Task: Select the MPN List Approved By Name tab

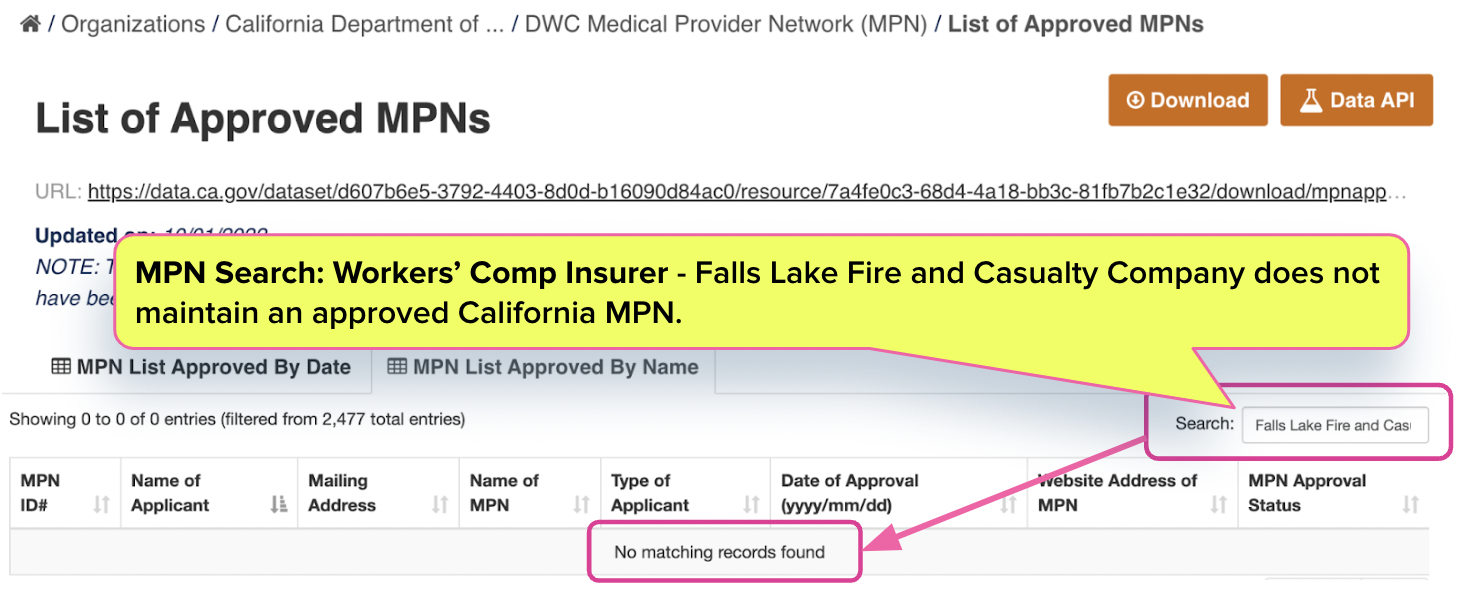Action: [x=543, y=367]
